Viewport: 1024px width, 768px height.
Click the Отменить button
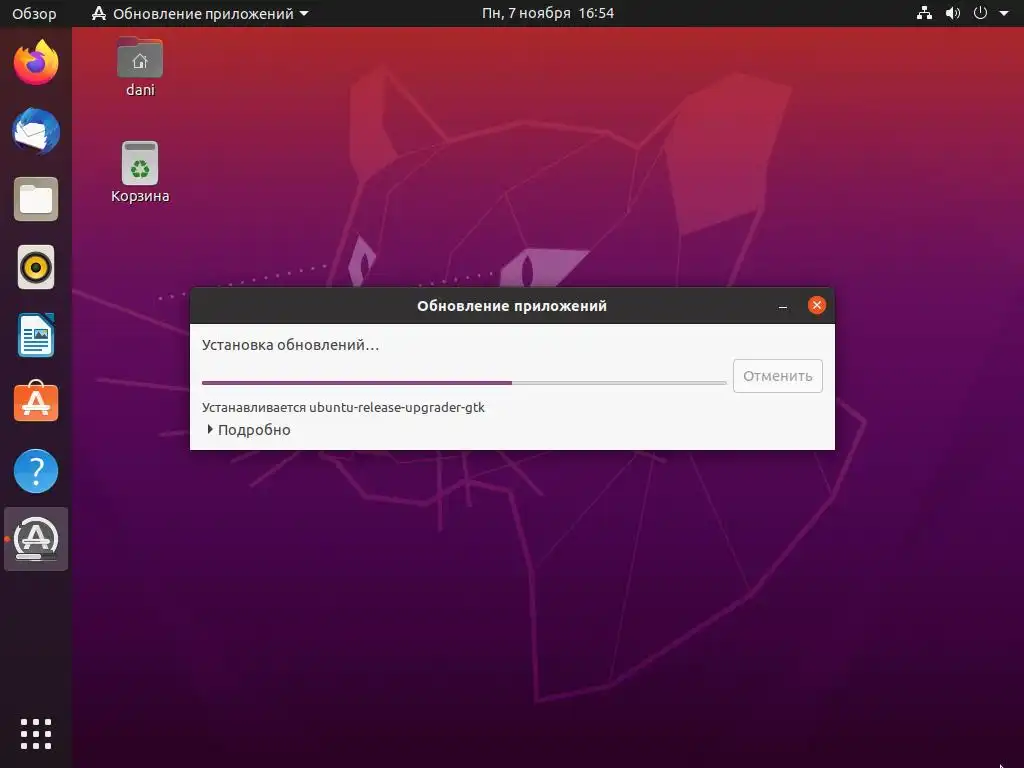777,376
